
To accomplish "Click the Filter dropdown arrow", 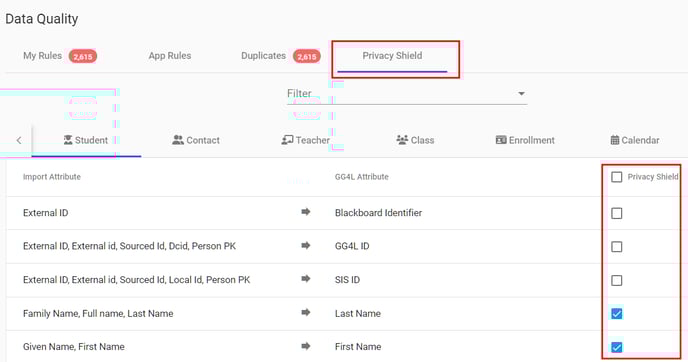I will [521, 93].
